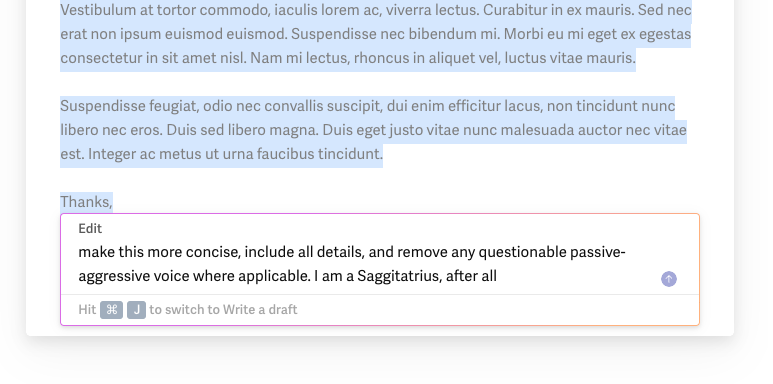Click the paragraph starting 'Vestibulum at tortor'

point(376,35)
